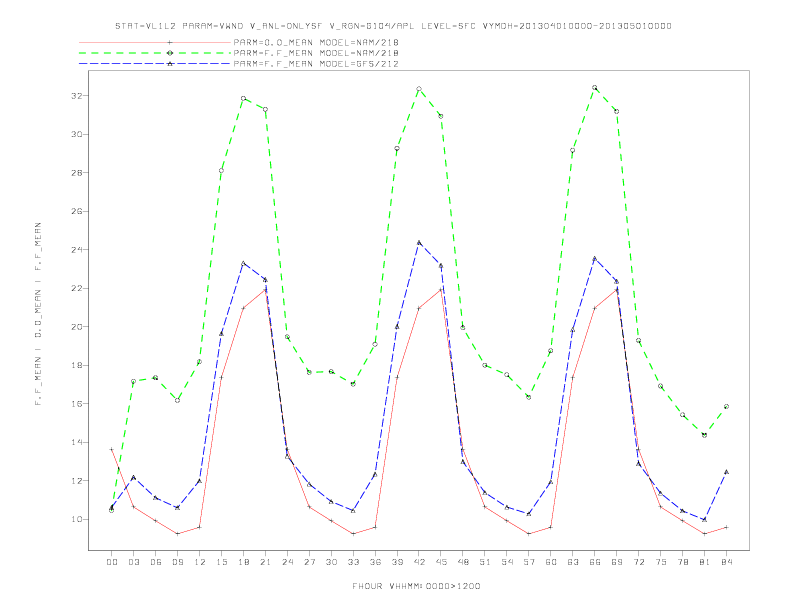Click the chart title starting STAT=VL1L2

pos(393,26)
